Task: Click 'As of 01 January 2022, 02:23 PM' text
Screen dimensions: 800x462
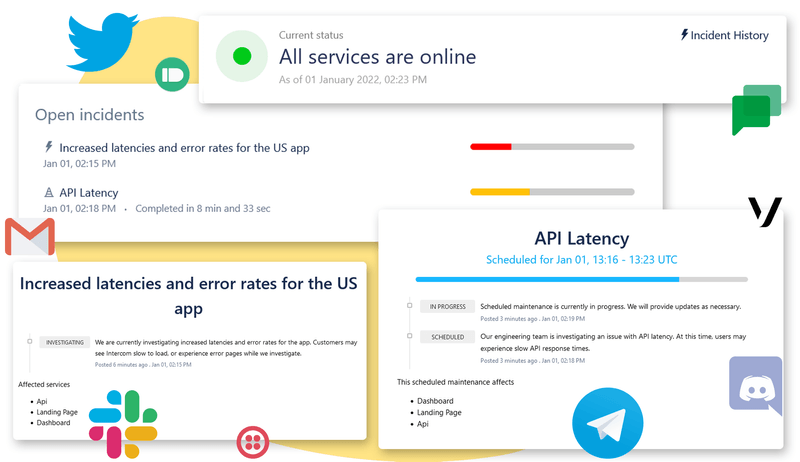Action: pyautogui.click(x=353, y=80)
